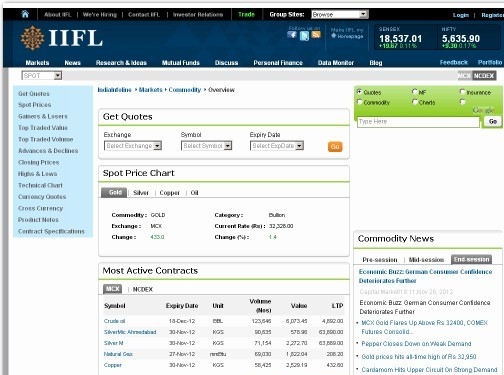
Task: Click the IIFL logo
Action: pos(62,38)
